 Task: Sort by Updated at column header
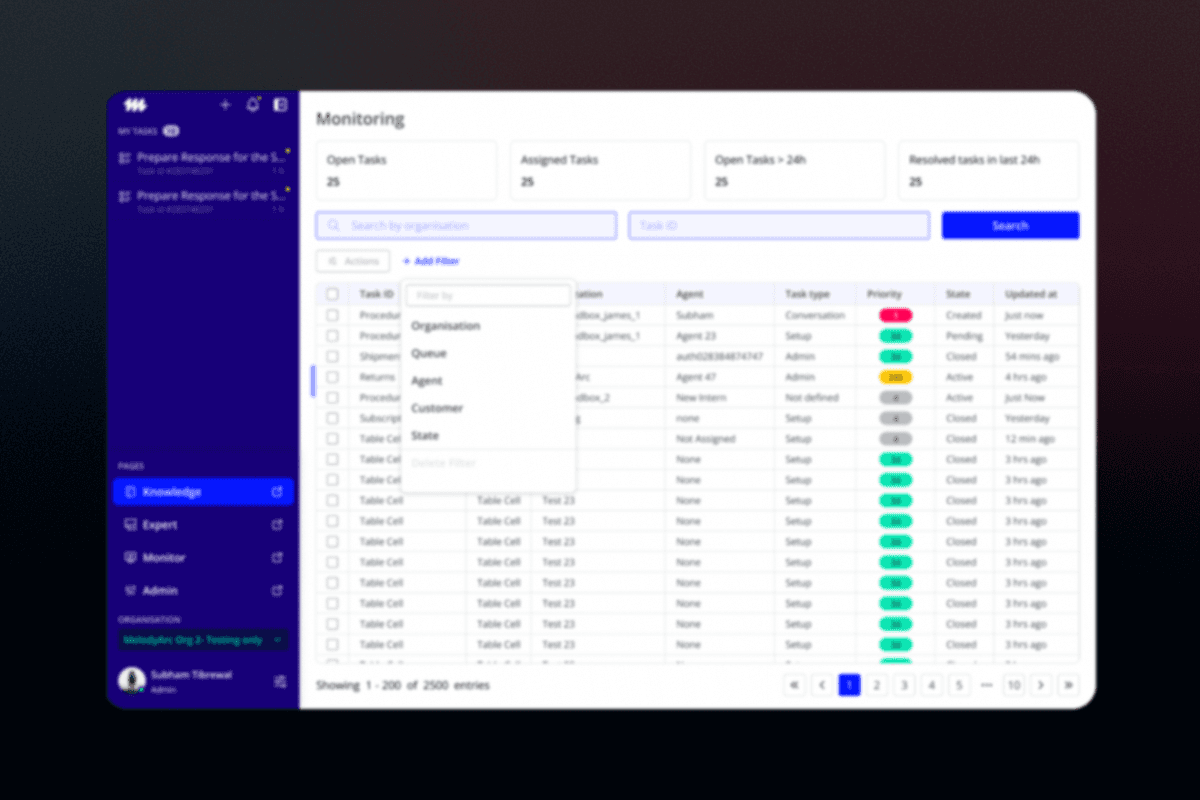[x=1031, y=295]
